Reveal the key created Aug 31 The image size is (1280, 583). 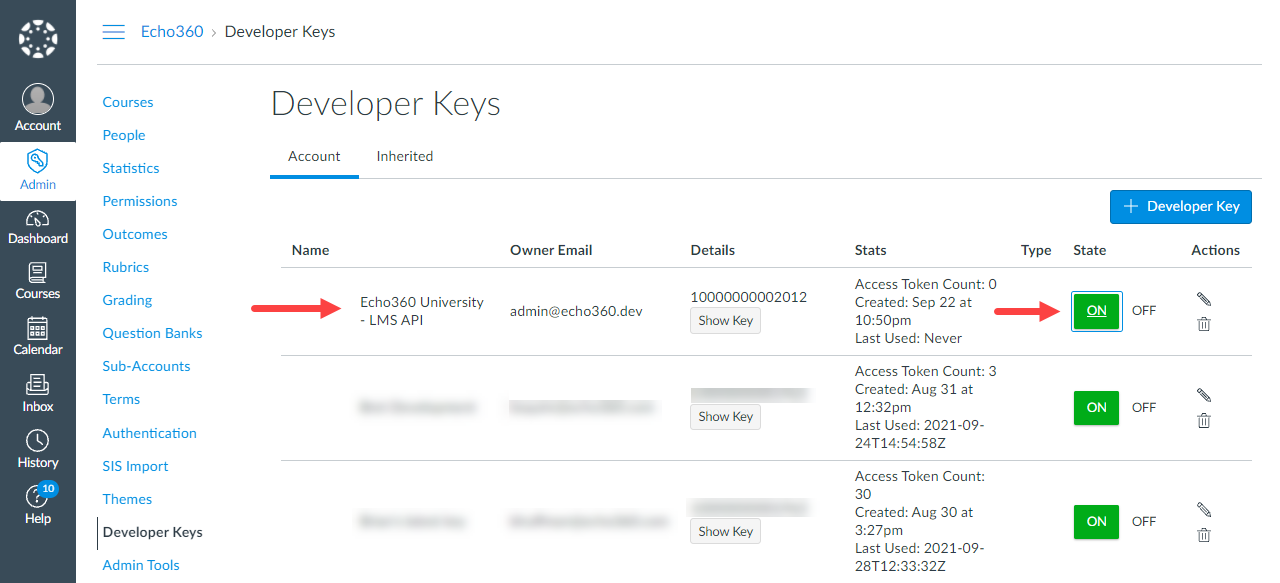[x=725, y=416]
